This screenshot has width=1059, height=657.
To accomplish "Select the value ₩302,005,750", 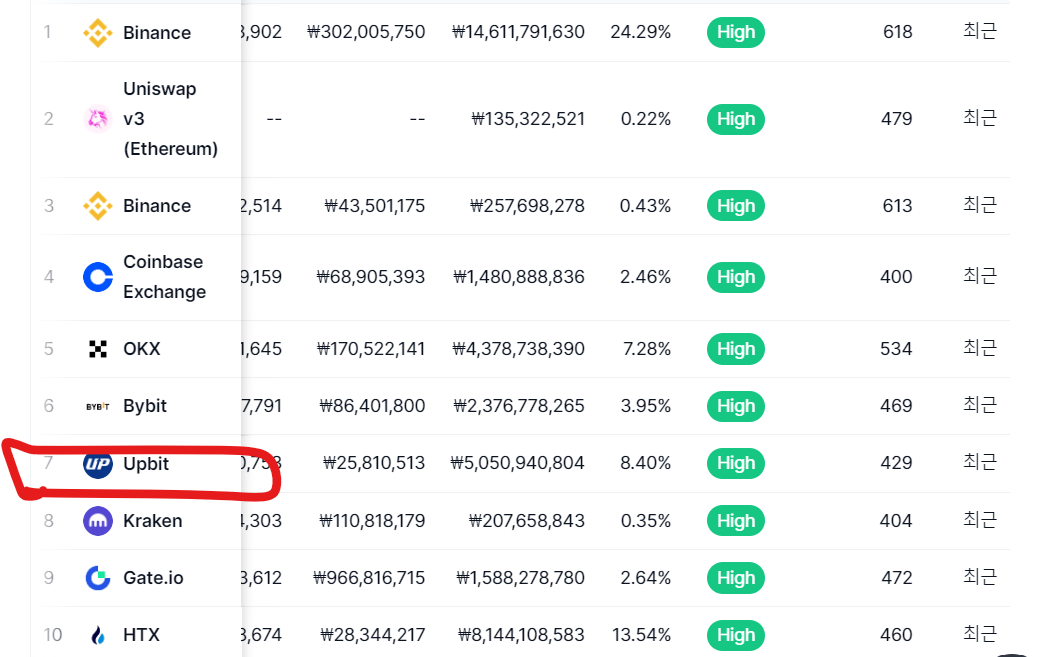I will pos(366,32).
